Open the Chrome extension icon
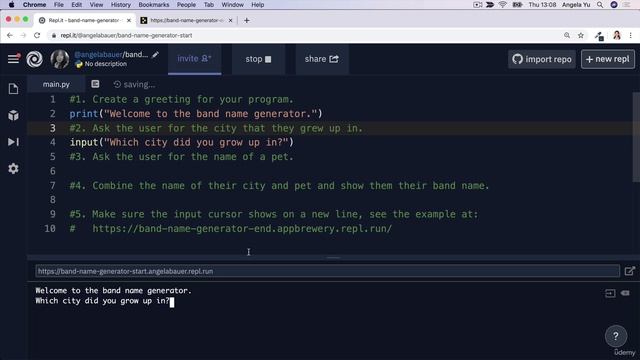The height and width of the screenshot is (360, 640). (599, 36)
